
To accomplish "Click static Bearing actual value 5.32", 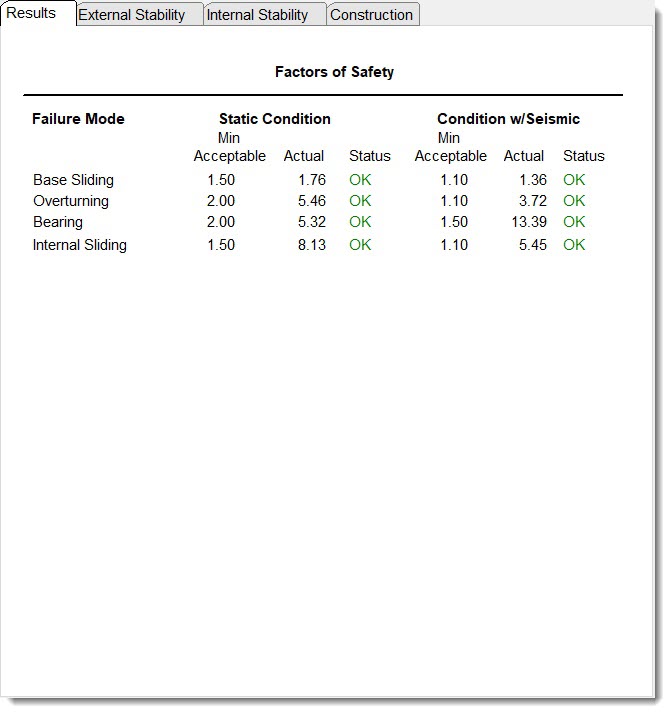I will (311, 222).
